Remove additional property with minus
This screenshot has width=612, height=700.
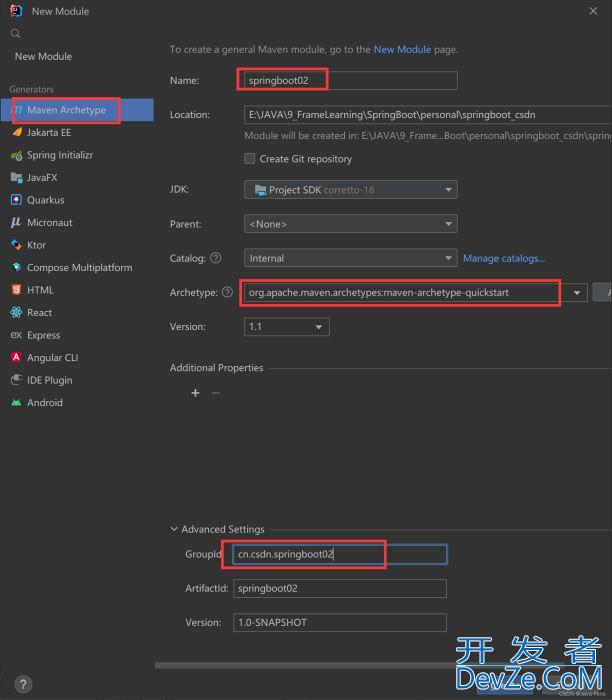coord(216,393)
